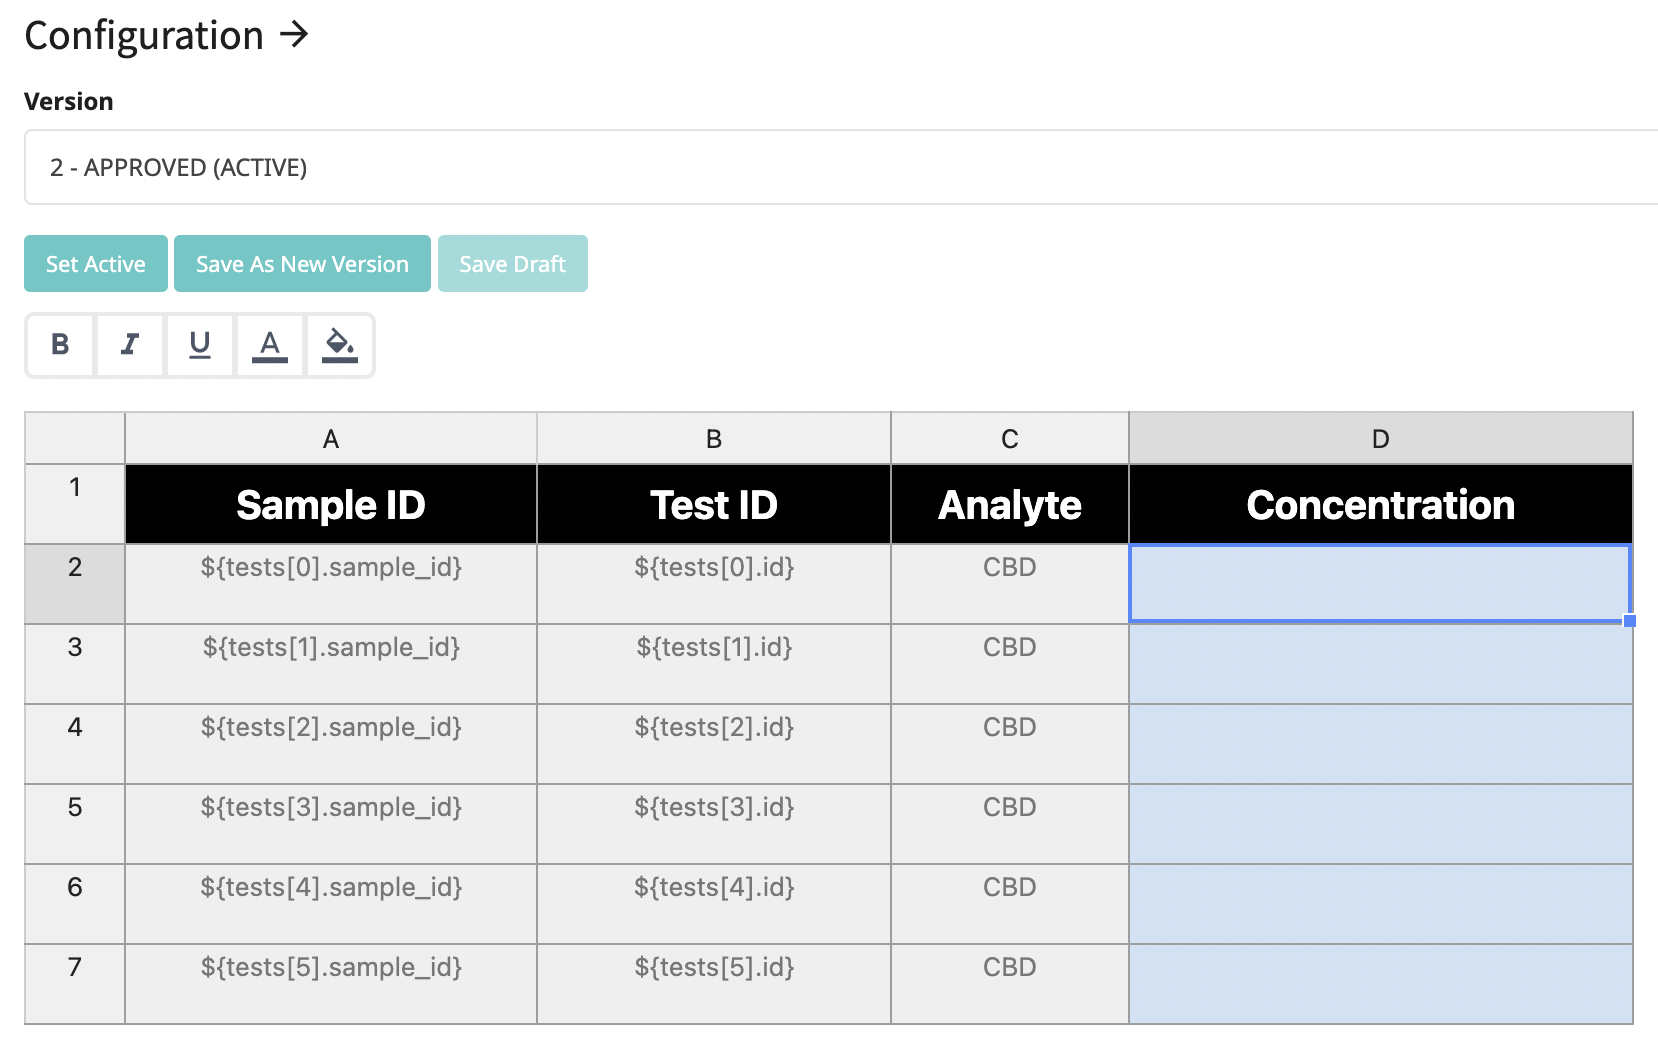Click Save Draft
Viewport: 1658px width, 1054px height.
pyautogui.click(x=512, y=263)
